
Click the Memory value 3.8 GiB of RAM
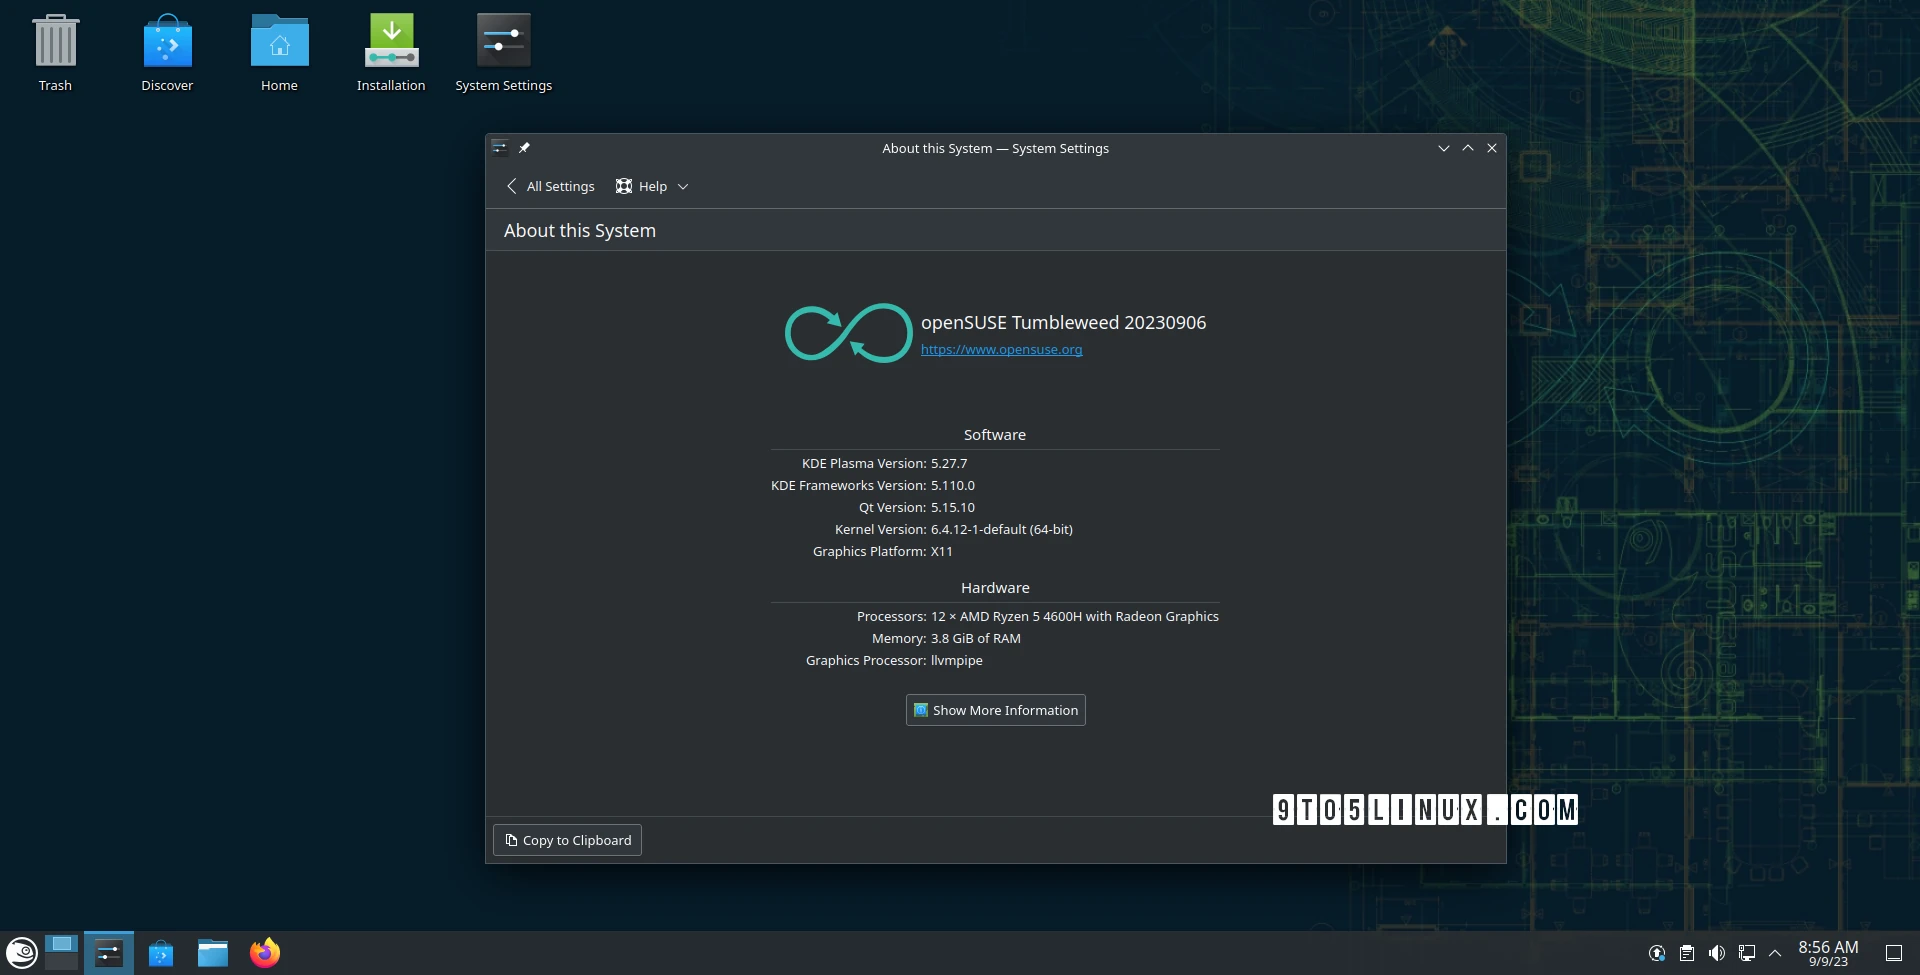click(x=976, y=638)
